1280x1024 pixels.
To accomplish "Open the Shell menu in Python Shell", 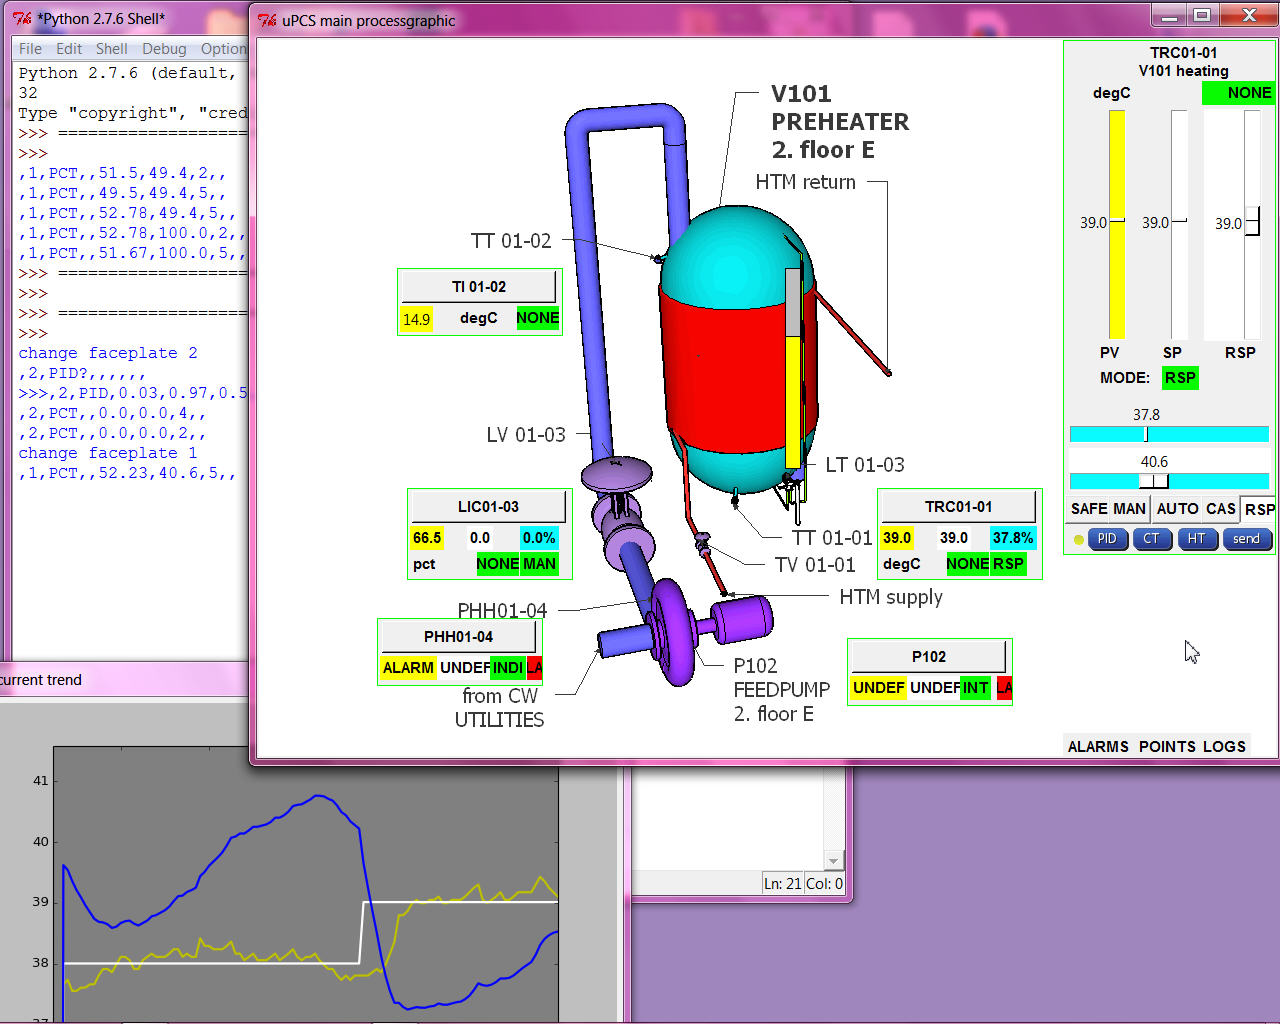I will coord(111,48).
